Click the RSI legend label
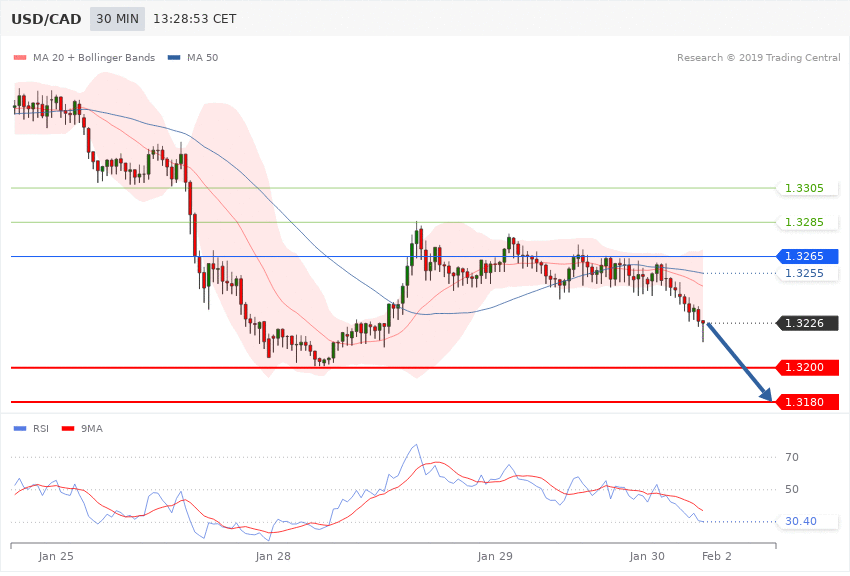The height and width of the screenshot is (576, 850). pyautogui.click(x=41, y=429)
